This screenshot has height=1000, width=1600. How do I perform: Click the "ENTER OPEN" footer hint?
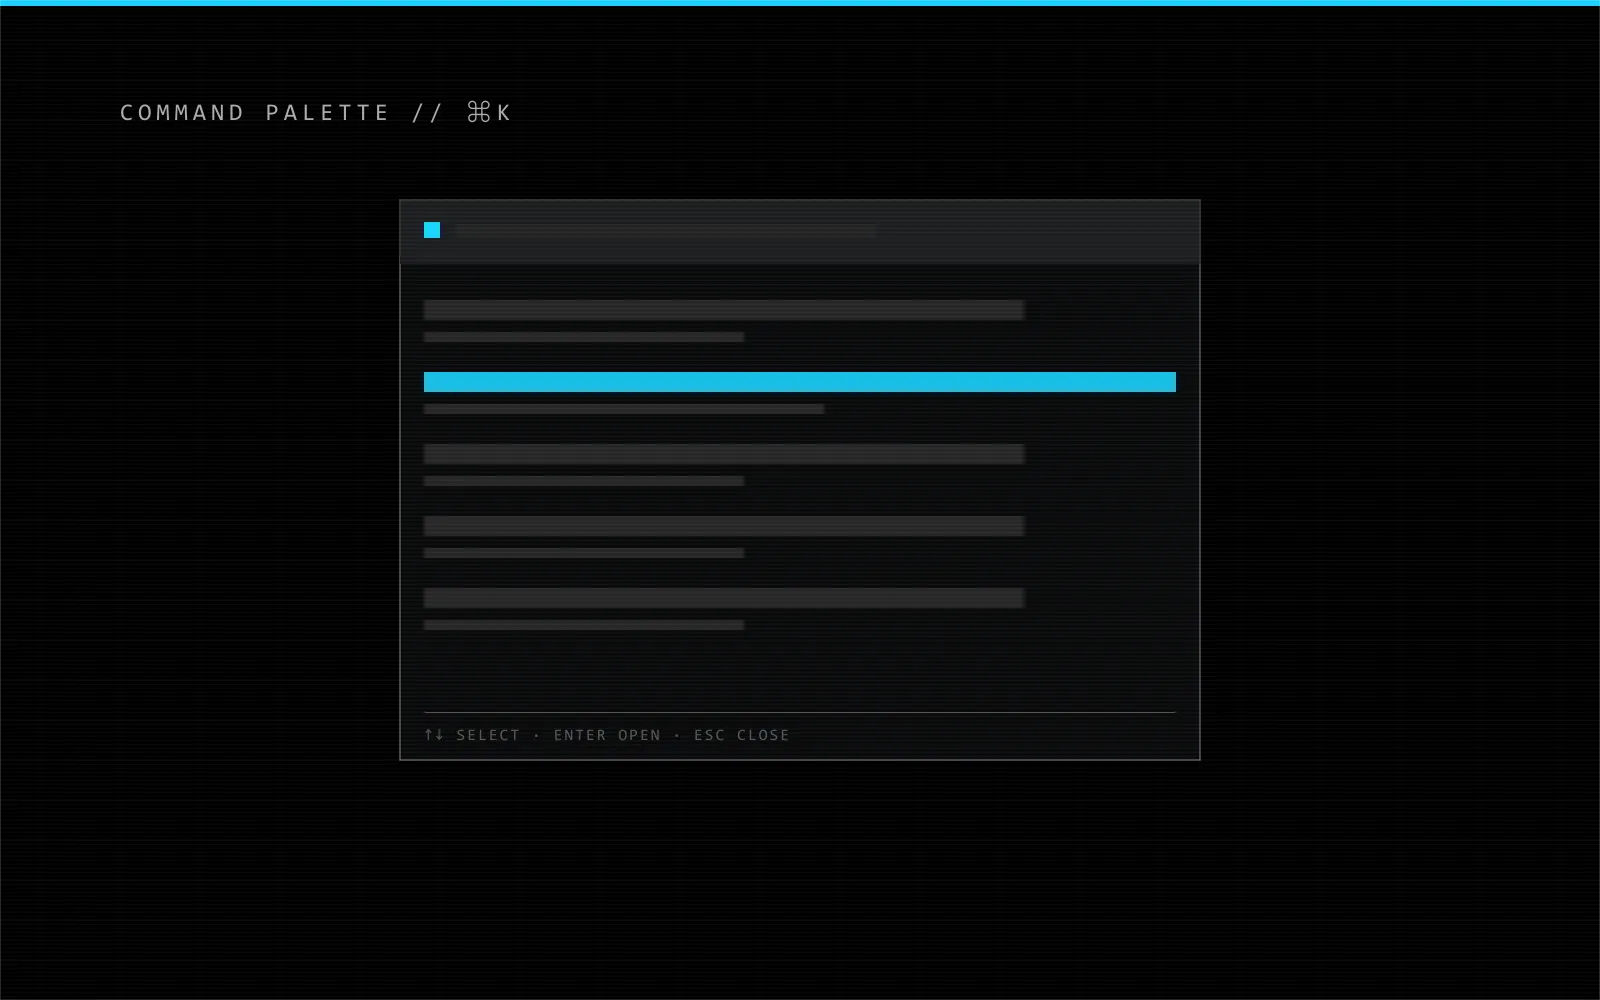tap(607, 735)
